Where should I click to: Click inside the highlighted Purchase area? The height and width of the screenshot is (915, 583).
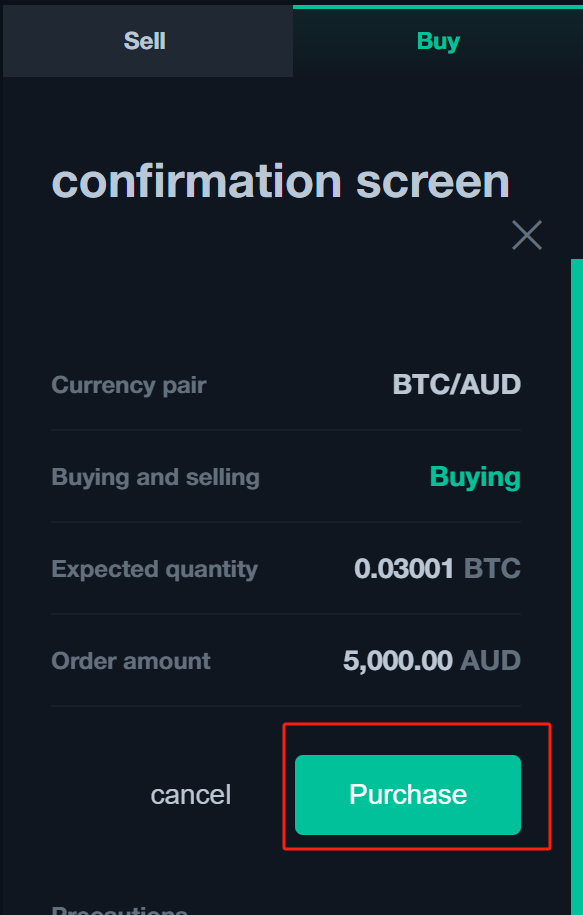pyautogui.click(x=408, y=794)
